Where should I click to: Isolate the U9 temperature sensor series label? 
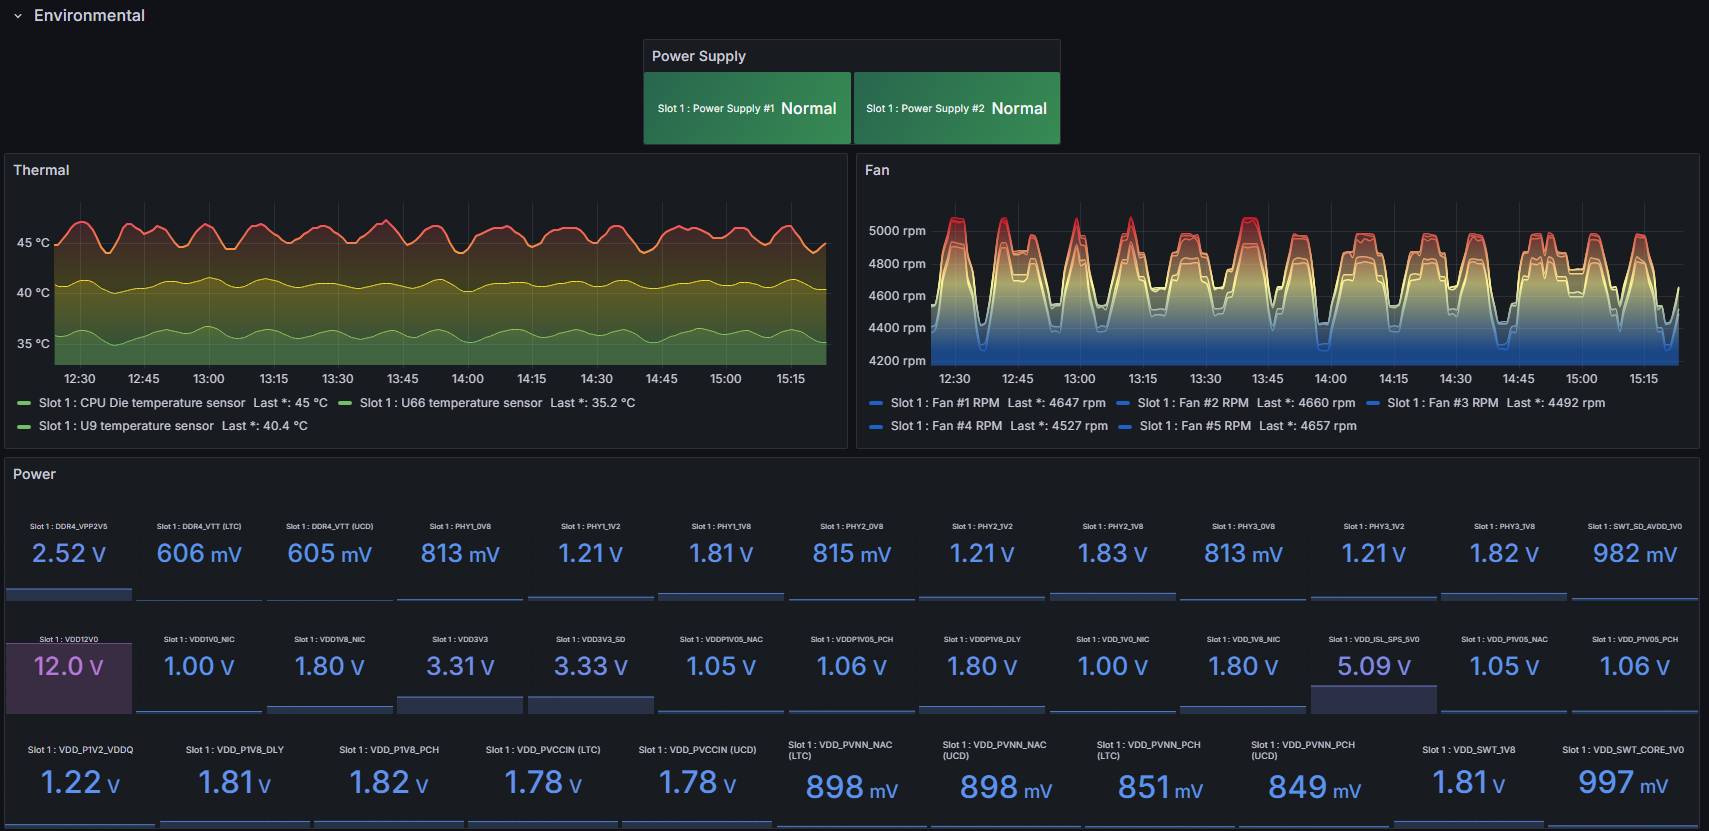coord(126,426)
